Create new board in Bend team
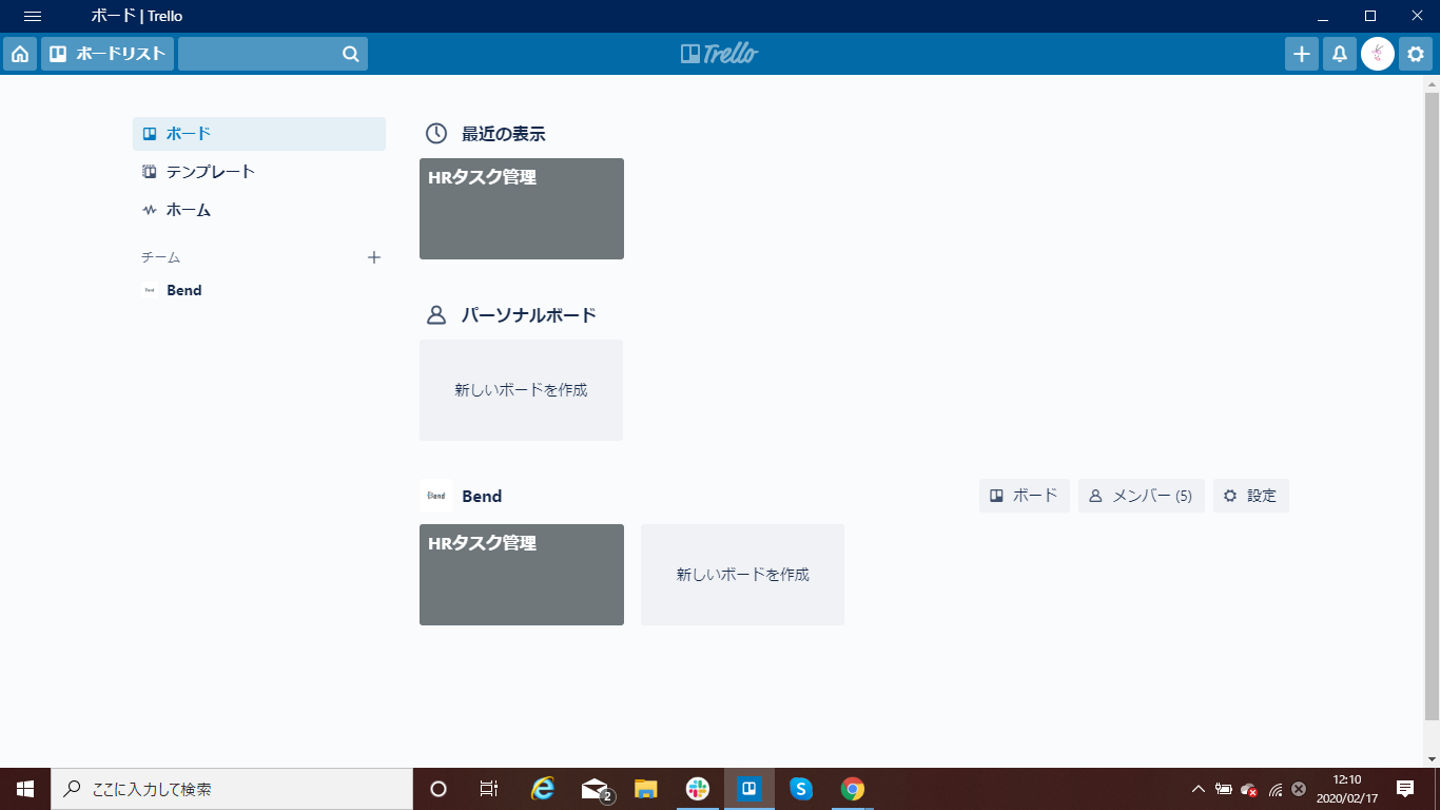 tap(743, 575)
